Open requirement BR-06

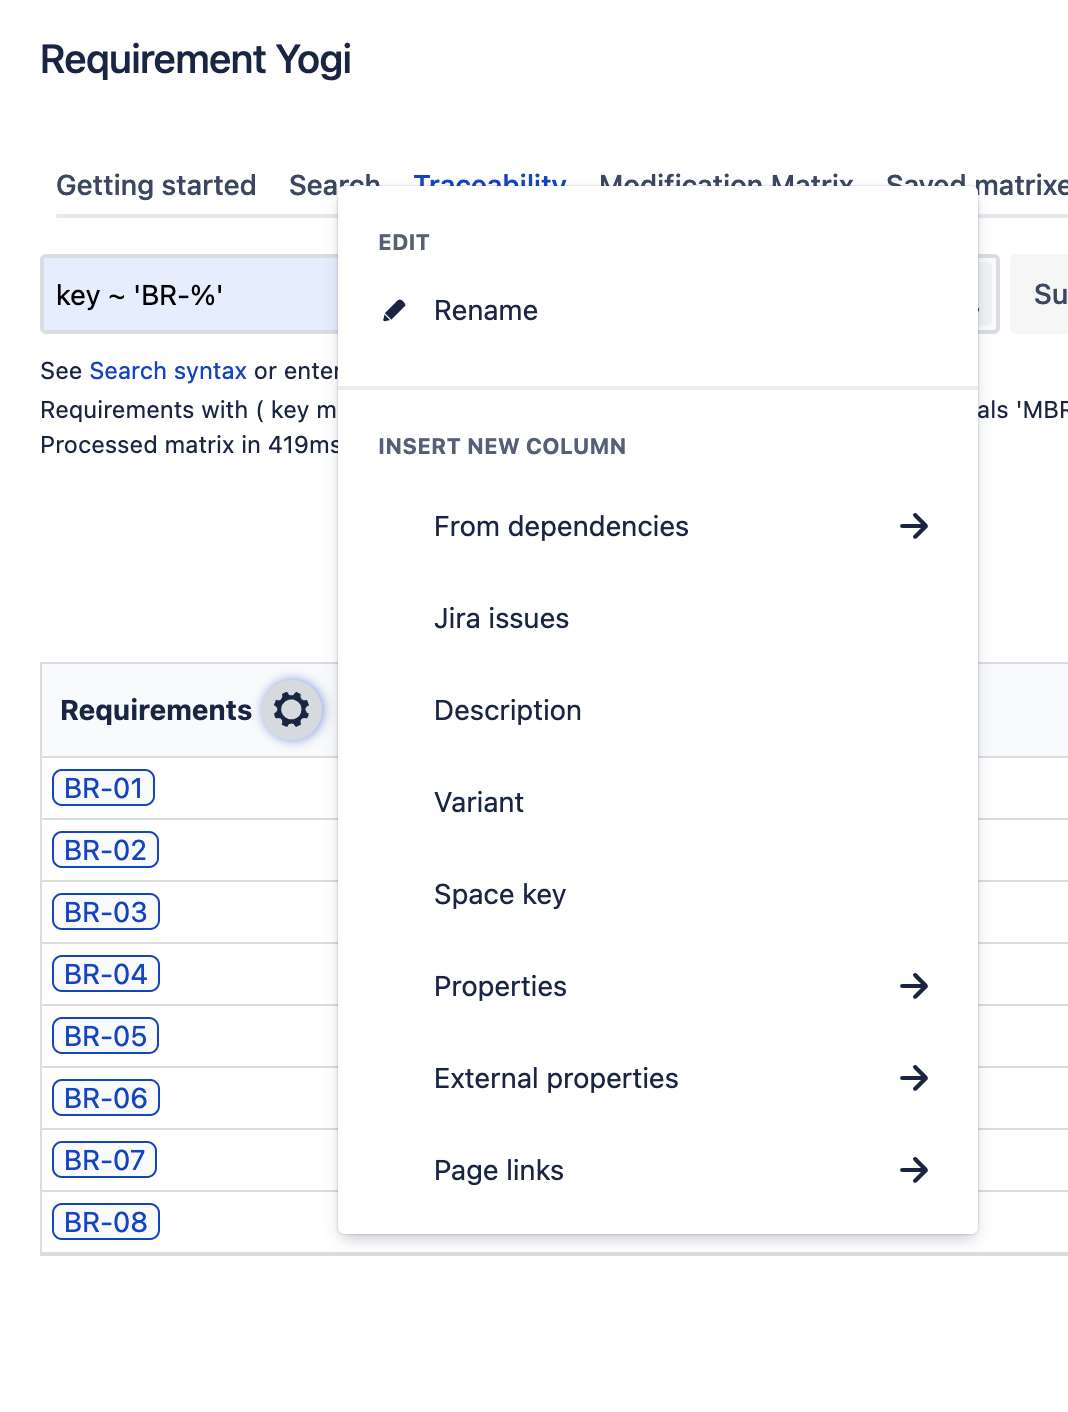click(106, 1098)
